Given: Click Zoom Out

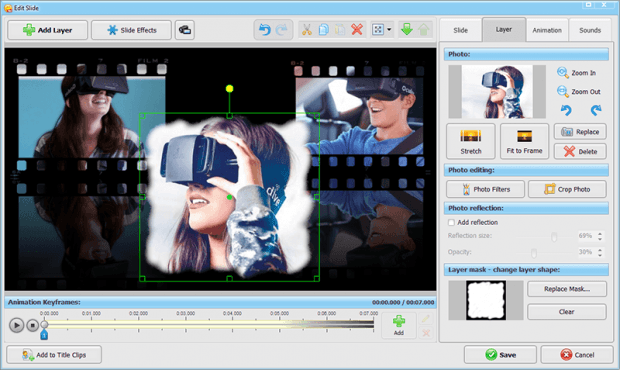Looking at the screenshot, I should pyautogui.click(x=578, y=91).
